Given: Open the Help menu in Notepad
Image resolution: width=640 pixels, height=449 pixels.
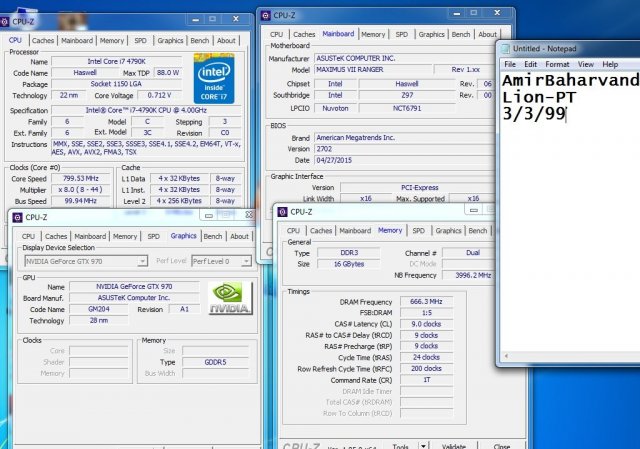Looking at the screenshot, I should click(613, 64).
